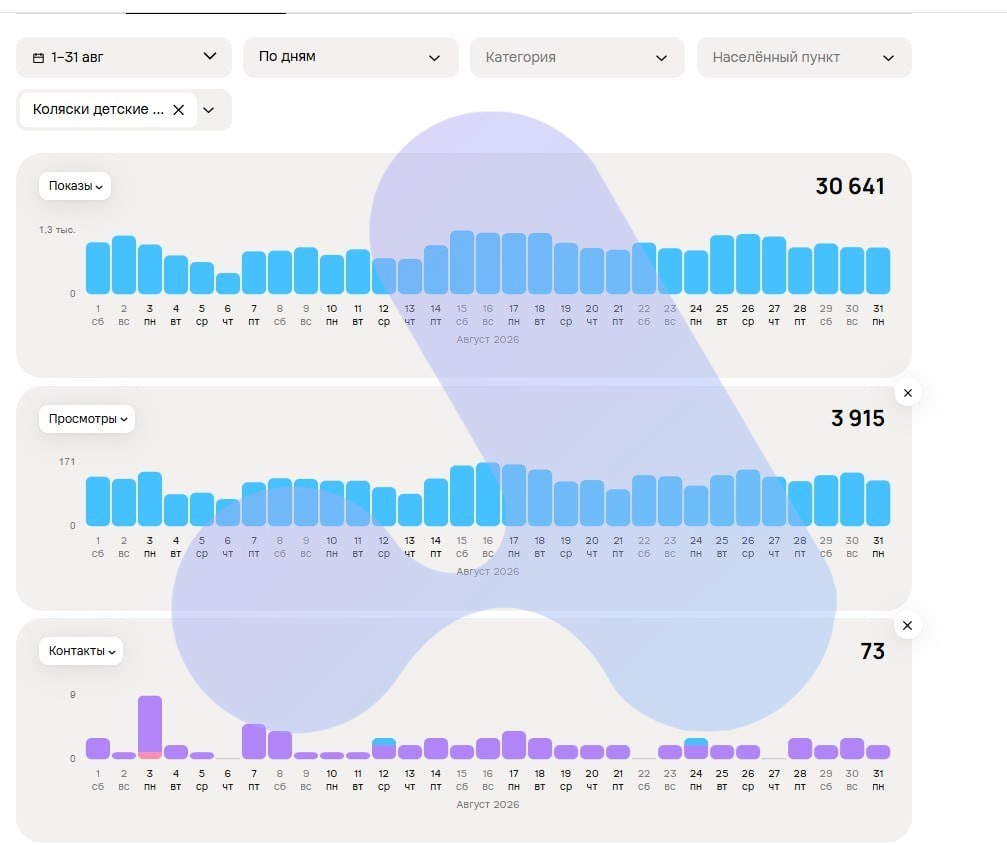The height and width of the screenshot is (845, 1007).
Task: Open the "Контакты" metric selector
Action: click(81, 651)
